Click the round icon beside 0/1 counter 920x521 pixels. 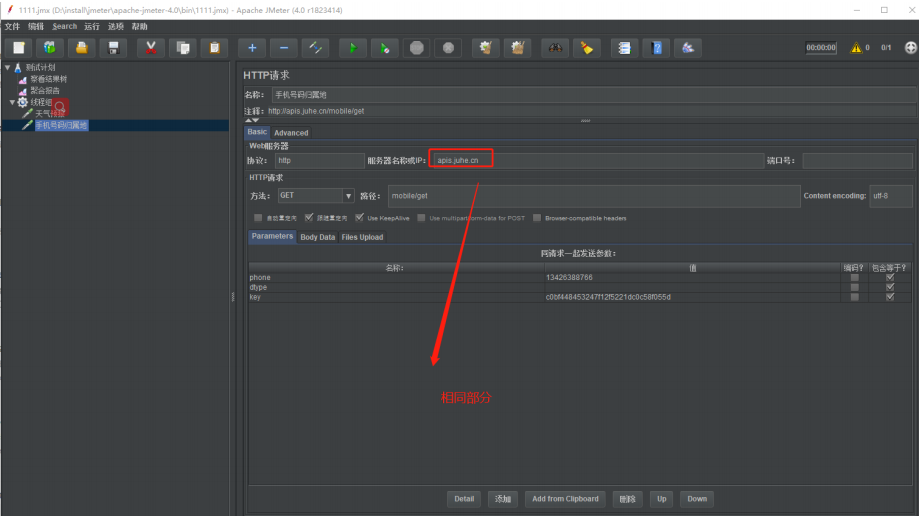coord(910,48)
